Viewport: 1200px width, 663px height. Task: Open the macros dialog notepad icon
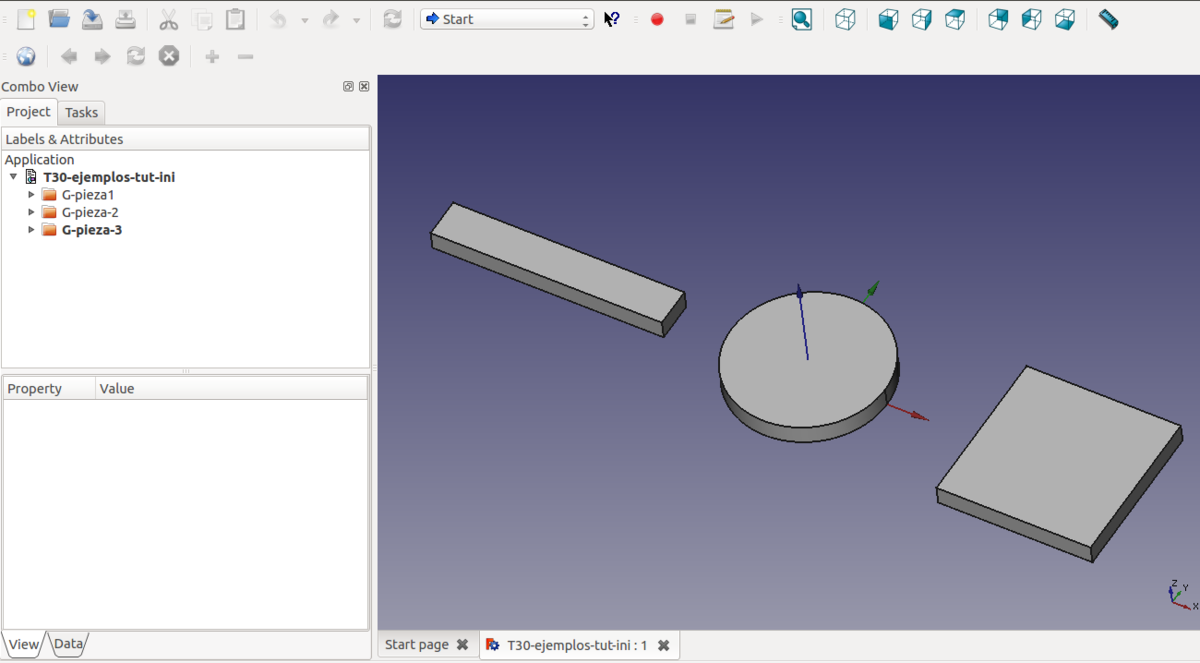pyautogui.click(x=724, y=19)
